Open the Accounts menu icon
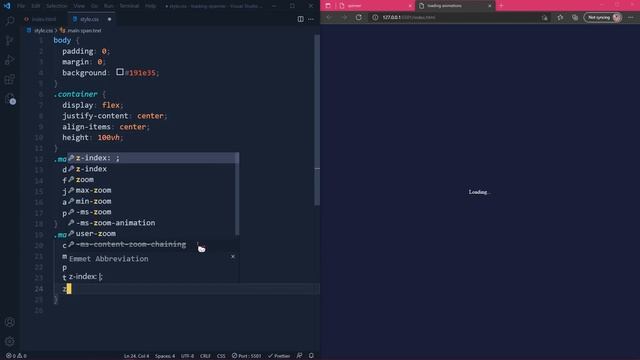640x360 pixels. [x=10, y=322]
